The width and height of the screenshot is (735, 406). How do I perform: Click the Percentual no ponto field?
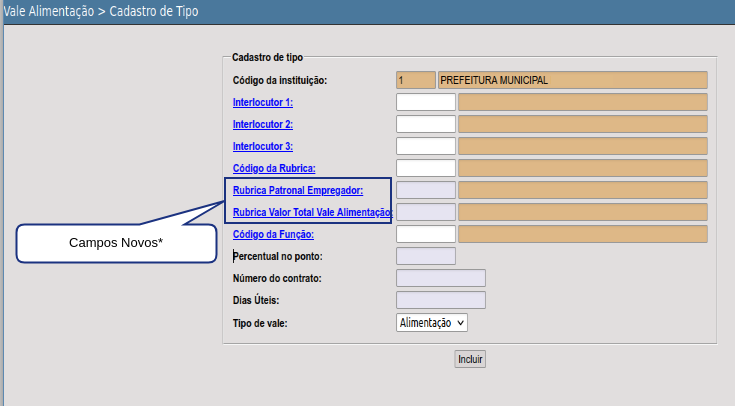click(426, 256)
